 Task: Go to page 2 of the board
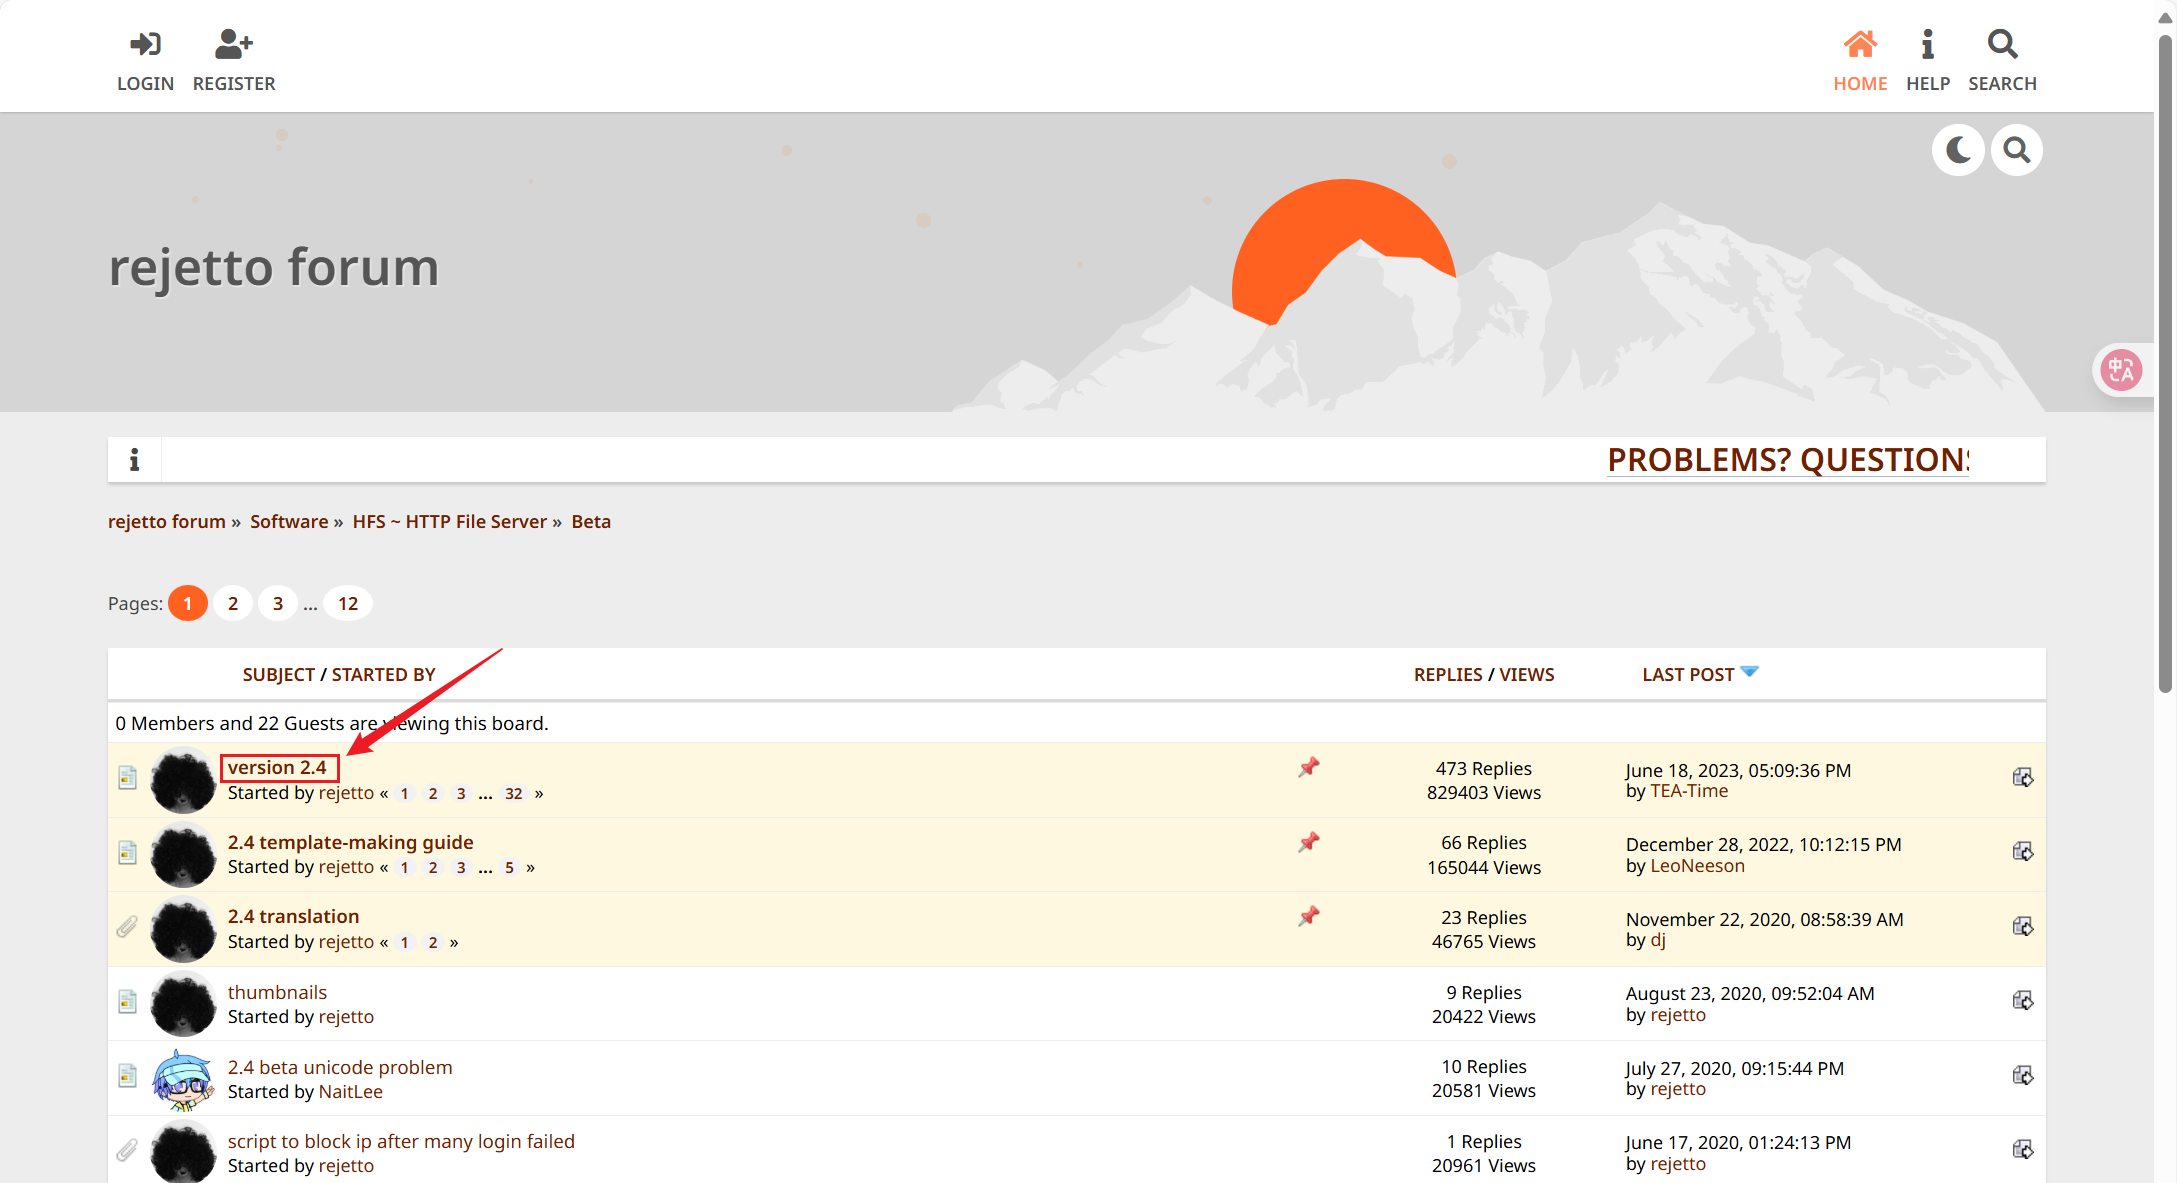point(233,604)
